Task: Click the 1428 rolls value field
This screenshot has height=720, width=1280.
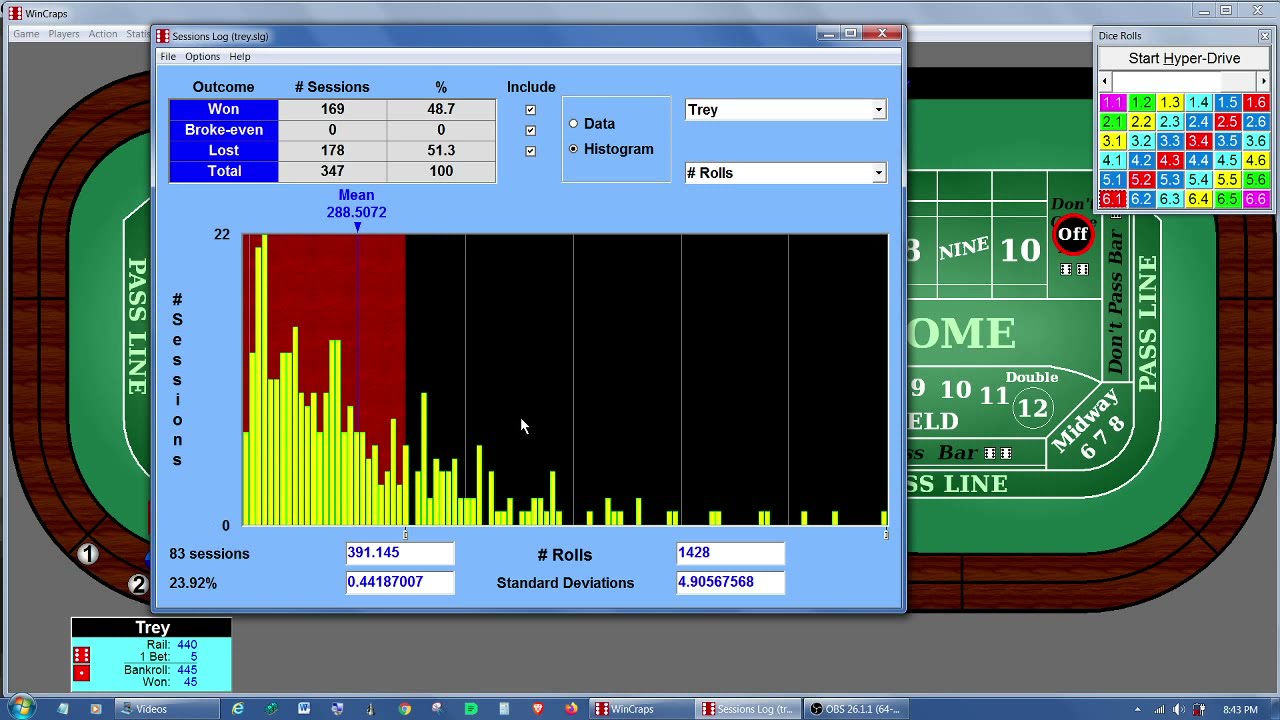Action: coord(730,553)
